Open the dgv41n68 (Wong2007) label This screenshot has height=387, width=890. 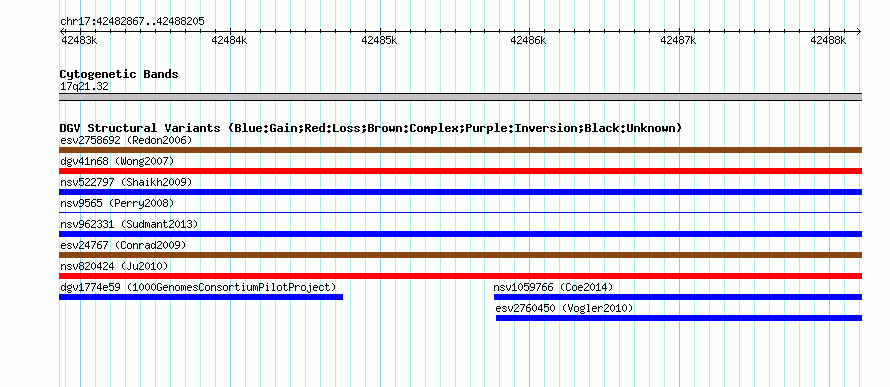pos(117,161)
